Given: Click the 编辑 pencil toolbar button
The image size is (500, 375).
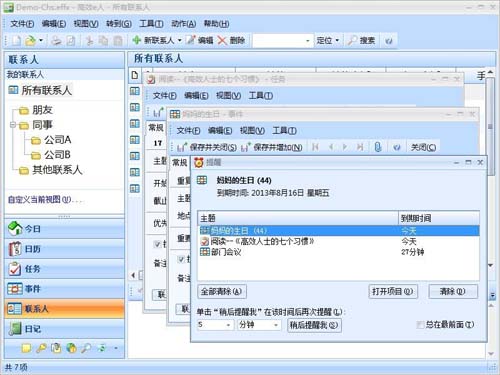Looking at the screenshot, I should (200, 41).
